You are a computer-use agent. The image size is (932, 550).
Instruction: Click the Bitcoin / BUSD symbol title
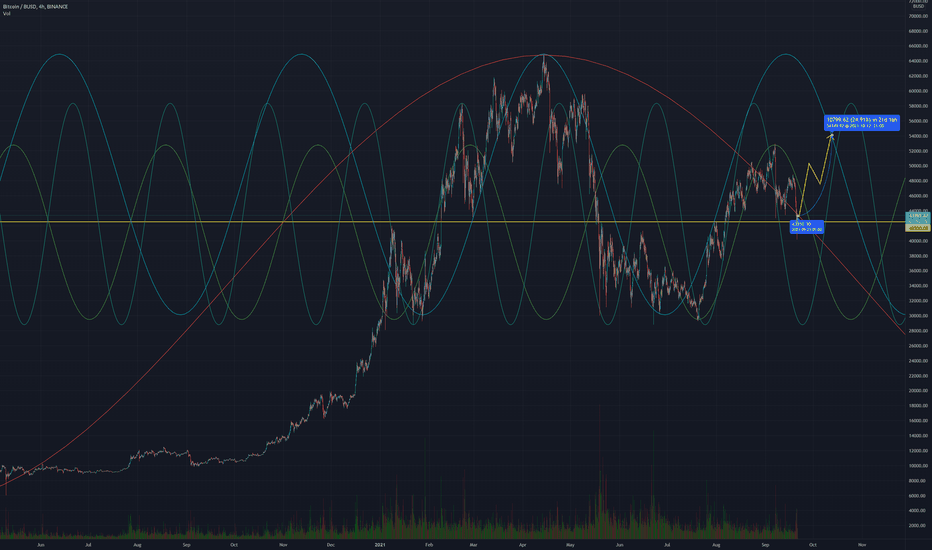pyautogui.click(x=35, y=7)
